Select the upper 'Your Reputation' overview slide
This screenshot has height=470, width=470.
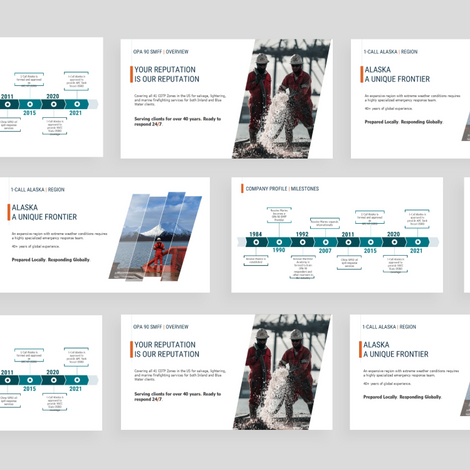tap(226, 99)
